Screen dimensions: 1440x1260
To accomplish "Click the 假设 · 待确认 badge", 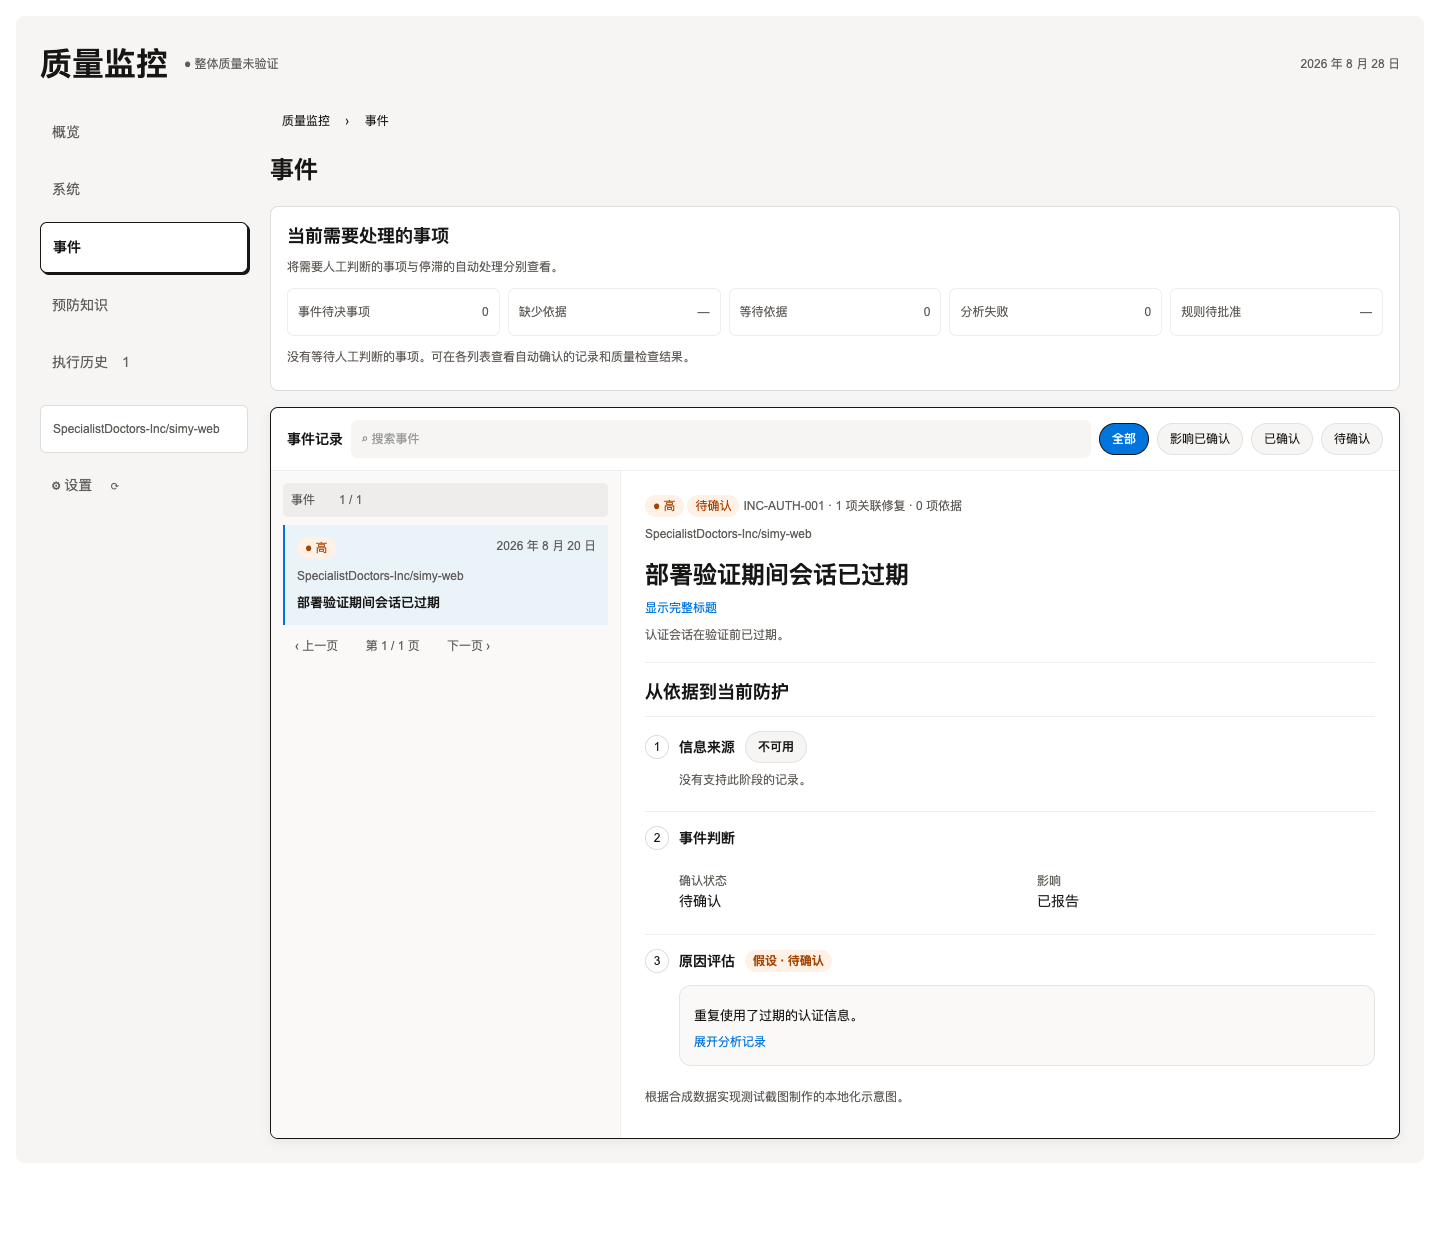I will pyautogui.click(x=788, y=961).
